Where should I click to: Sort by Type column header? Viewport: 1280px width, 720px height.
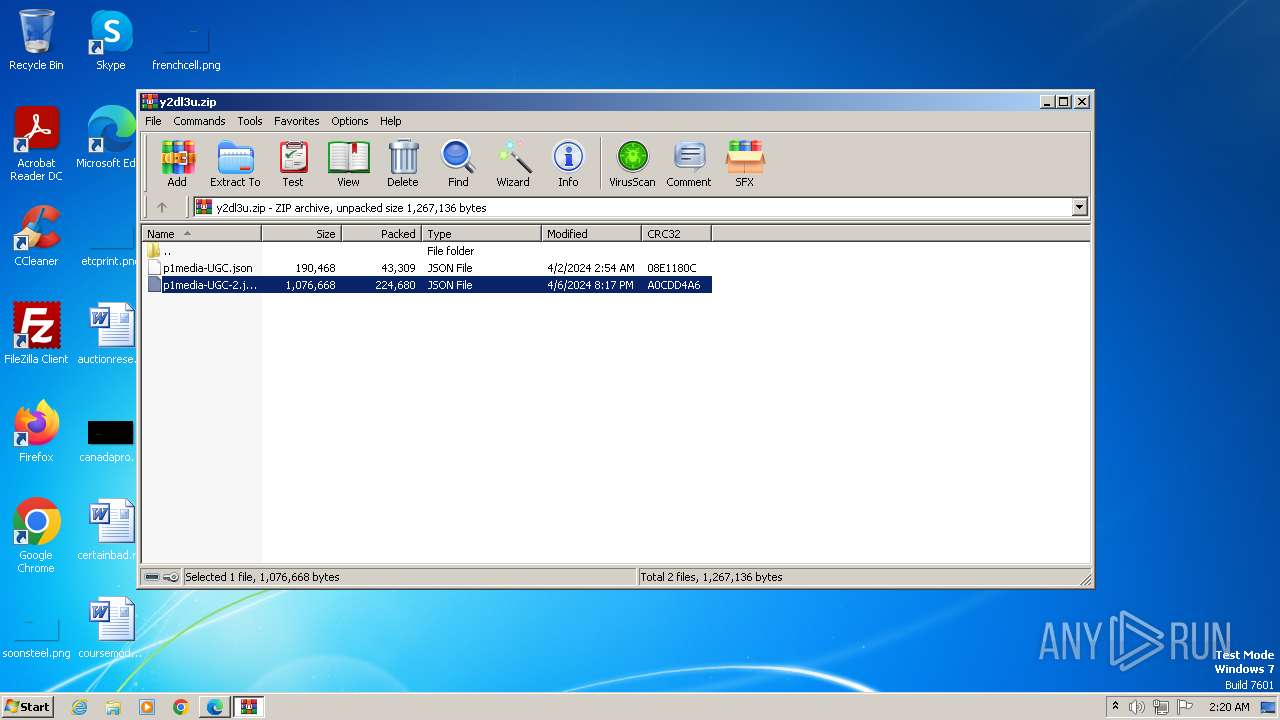[x=482, y=234]
